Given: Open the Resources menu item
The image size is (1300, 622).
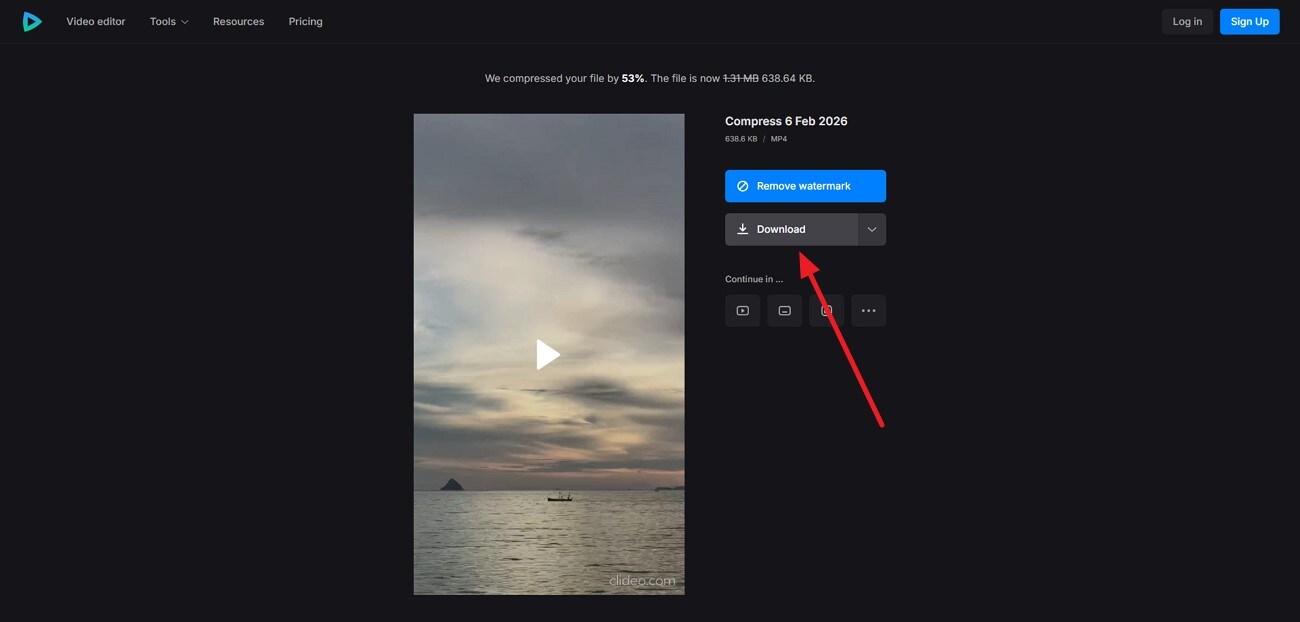Looking at the screenshot, I should point(238,20).
